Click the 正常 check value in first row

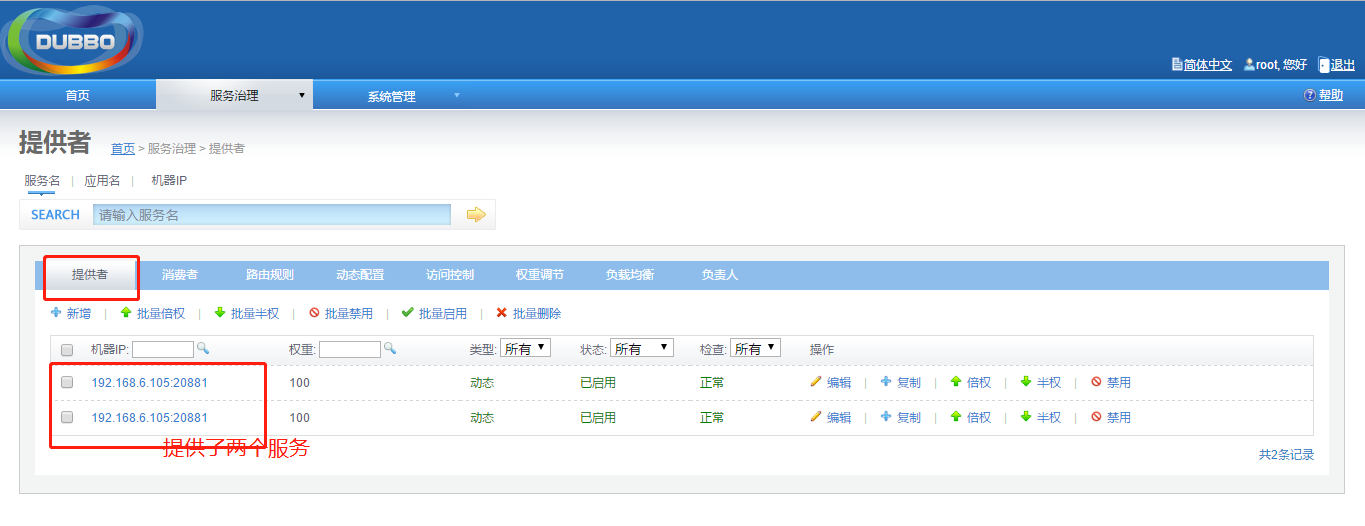(x=712, y=383)
